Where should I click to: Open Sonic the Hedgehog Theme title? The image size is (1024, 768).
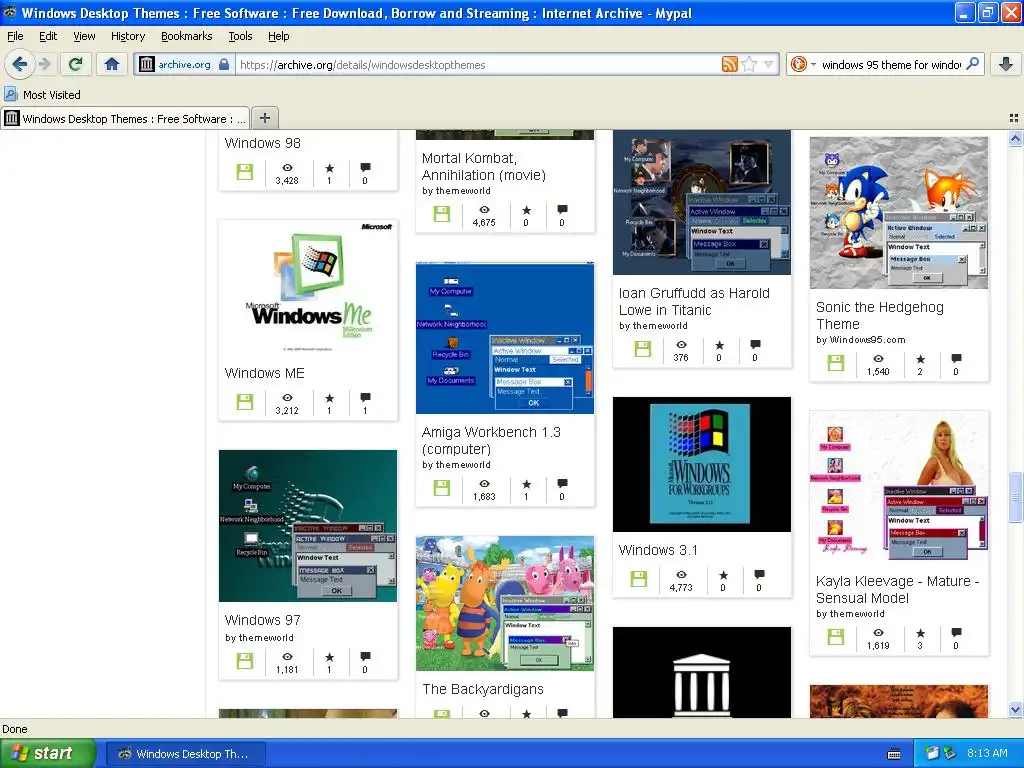[880, 315]
